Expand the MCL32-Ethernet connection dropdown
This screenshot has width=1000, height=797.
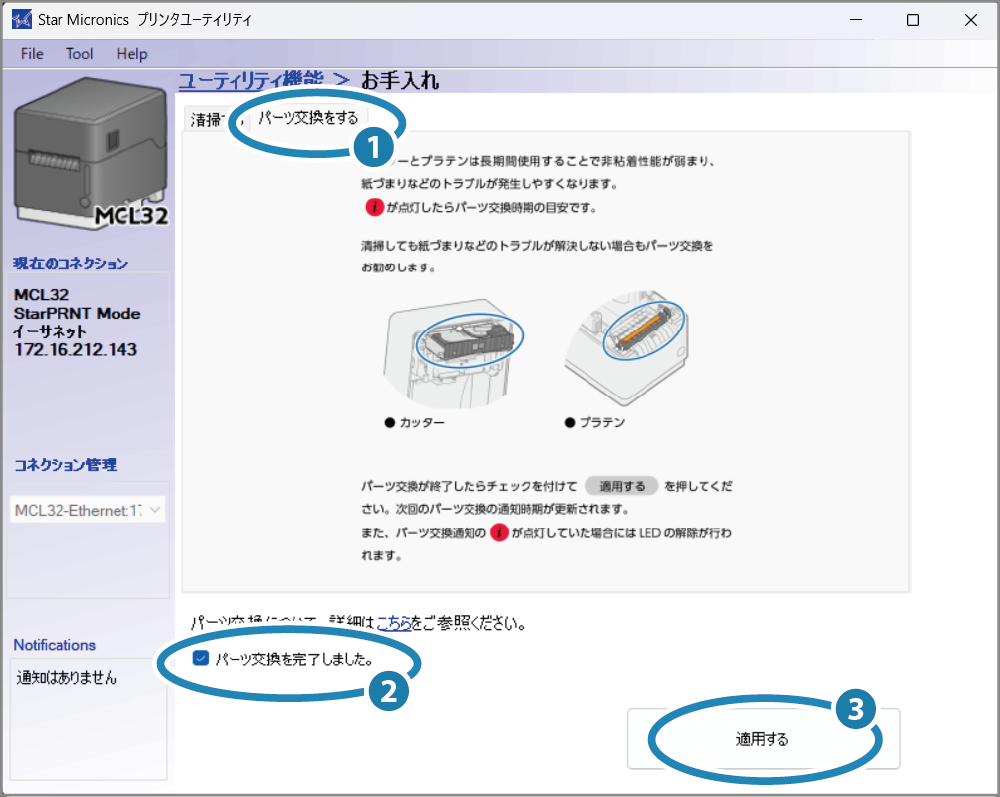[88, 510]
